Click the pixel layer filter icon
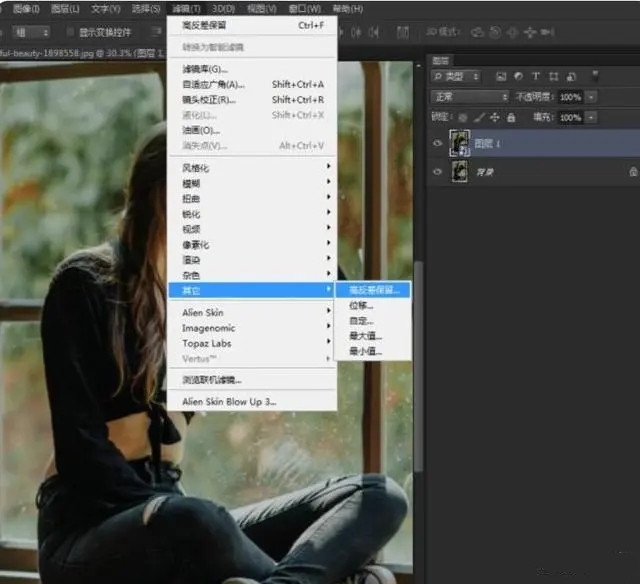 click(x=501, y=77)
